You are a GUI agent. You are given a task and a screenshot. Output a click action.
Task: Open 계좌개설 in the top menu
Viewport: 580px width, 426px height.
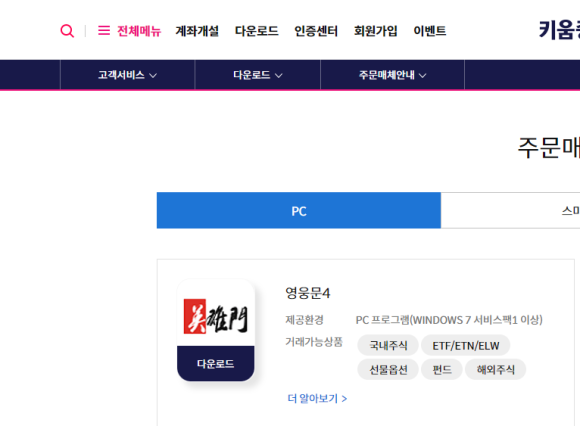[197, 31]
